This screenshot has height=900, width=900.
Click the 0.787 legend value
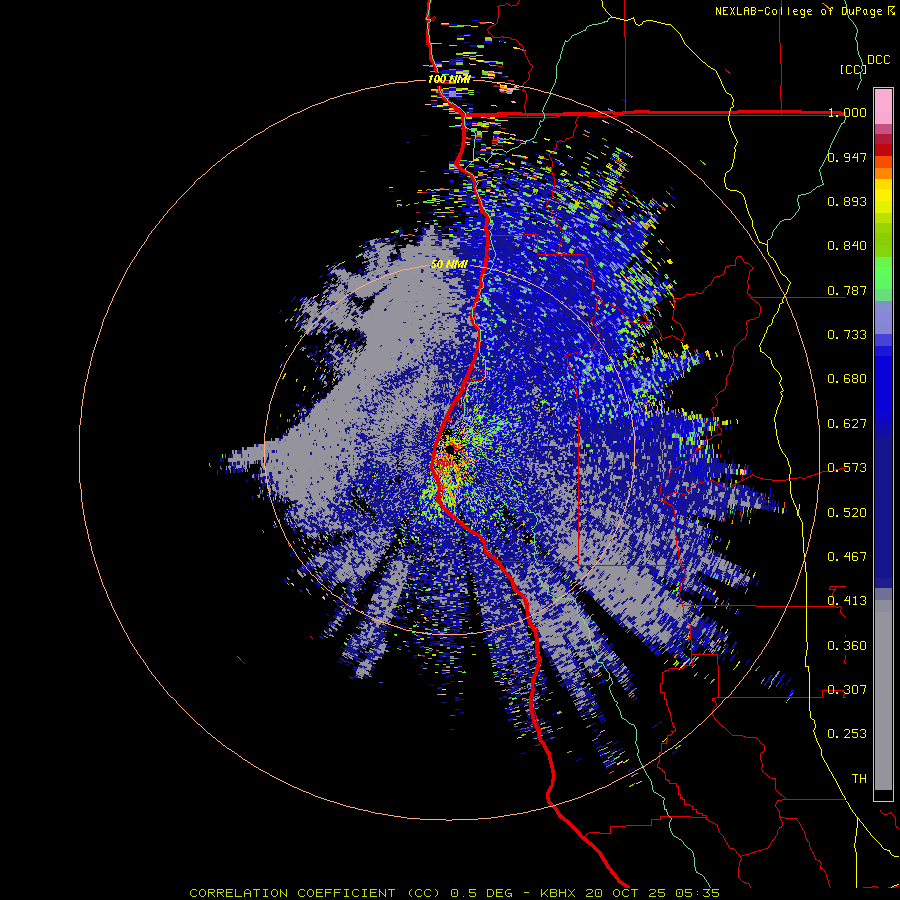click(x=847, y=290)
